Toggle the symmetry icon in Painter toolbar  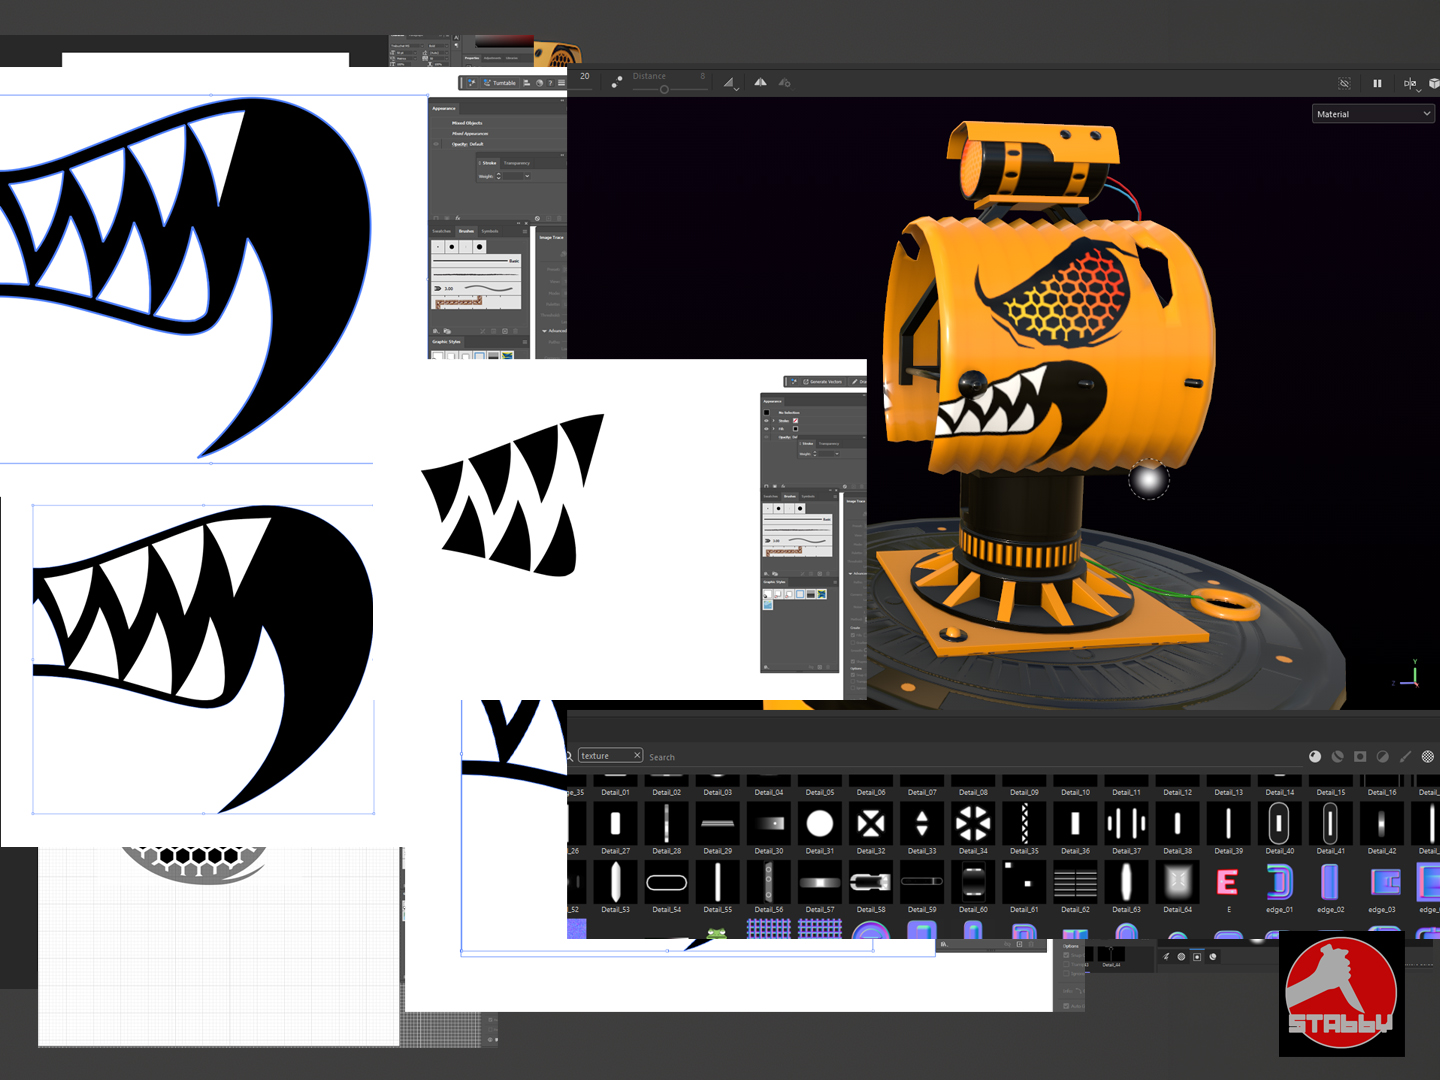(616, 82)
